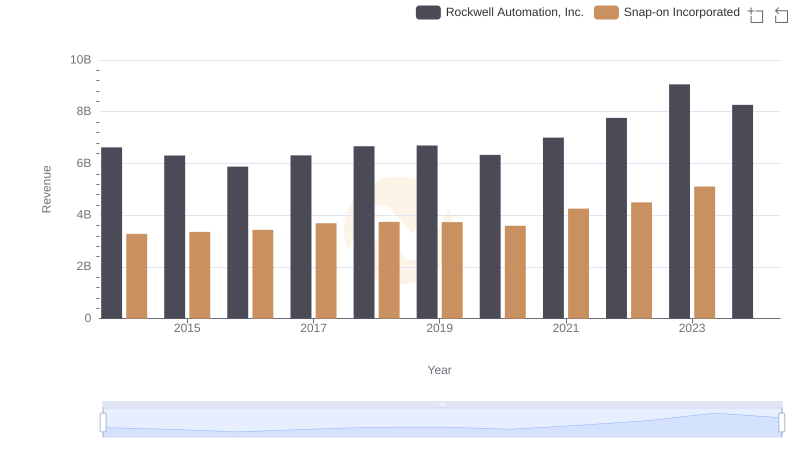This screenshot has width=800, height=461.
Task: Click the top grip of the zoom slider
Action: (x=442, y=404)
